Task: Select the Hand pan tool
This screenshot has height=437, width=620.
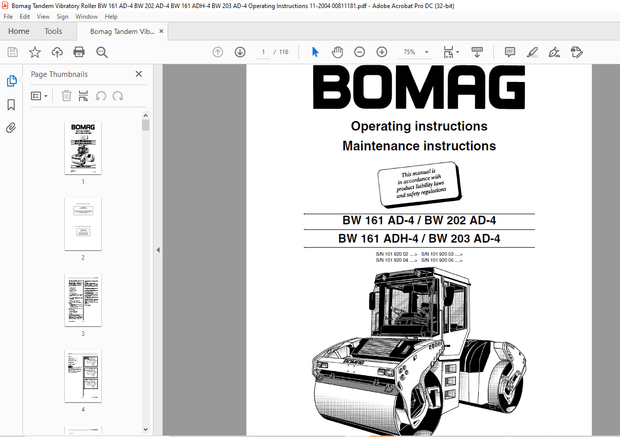Action: coord(337,52)
